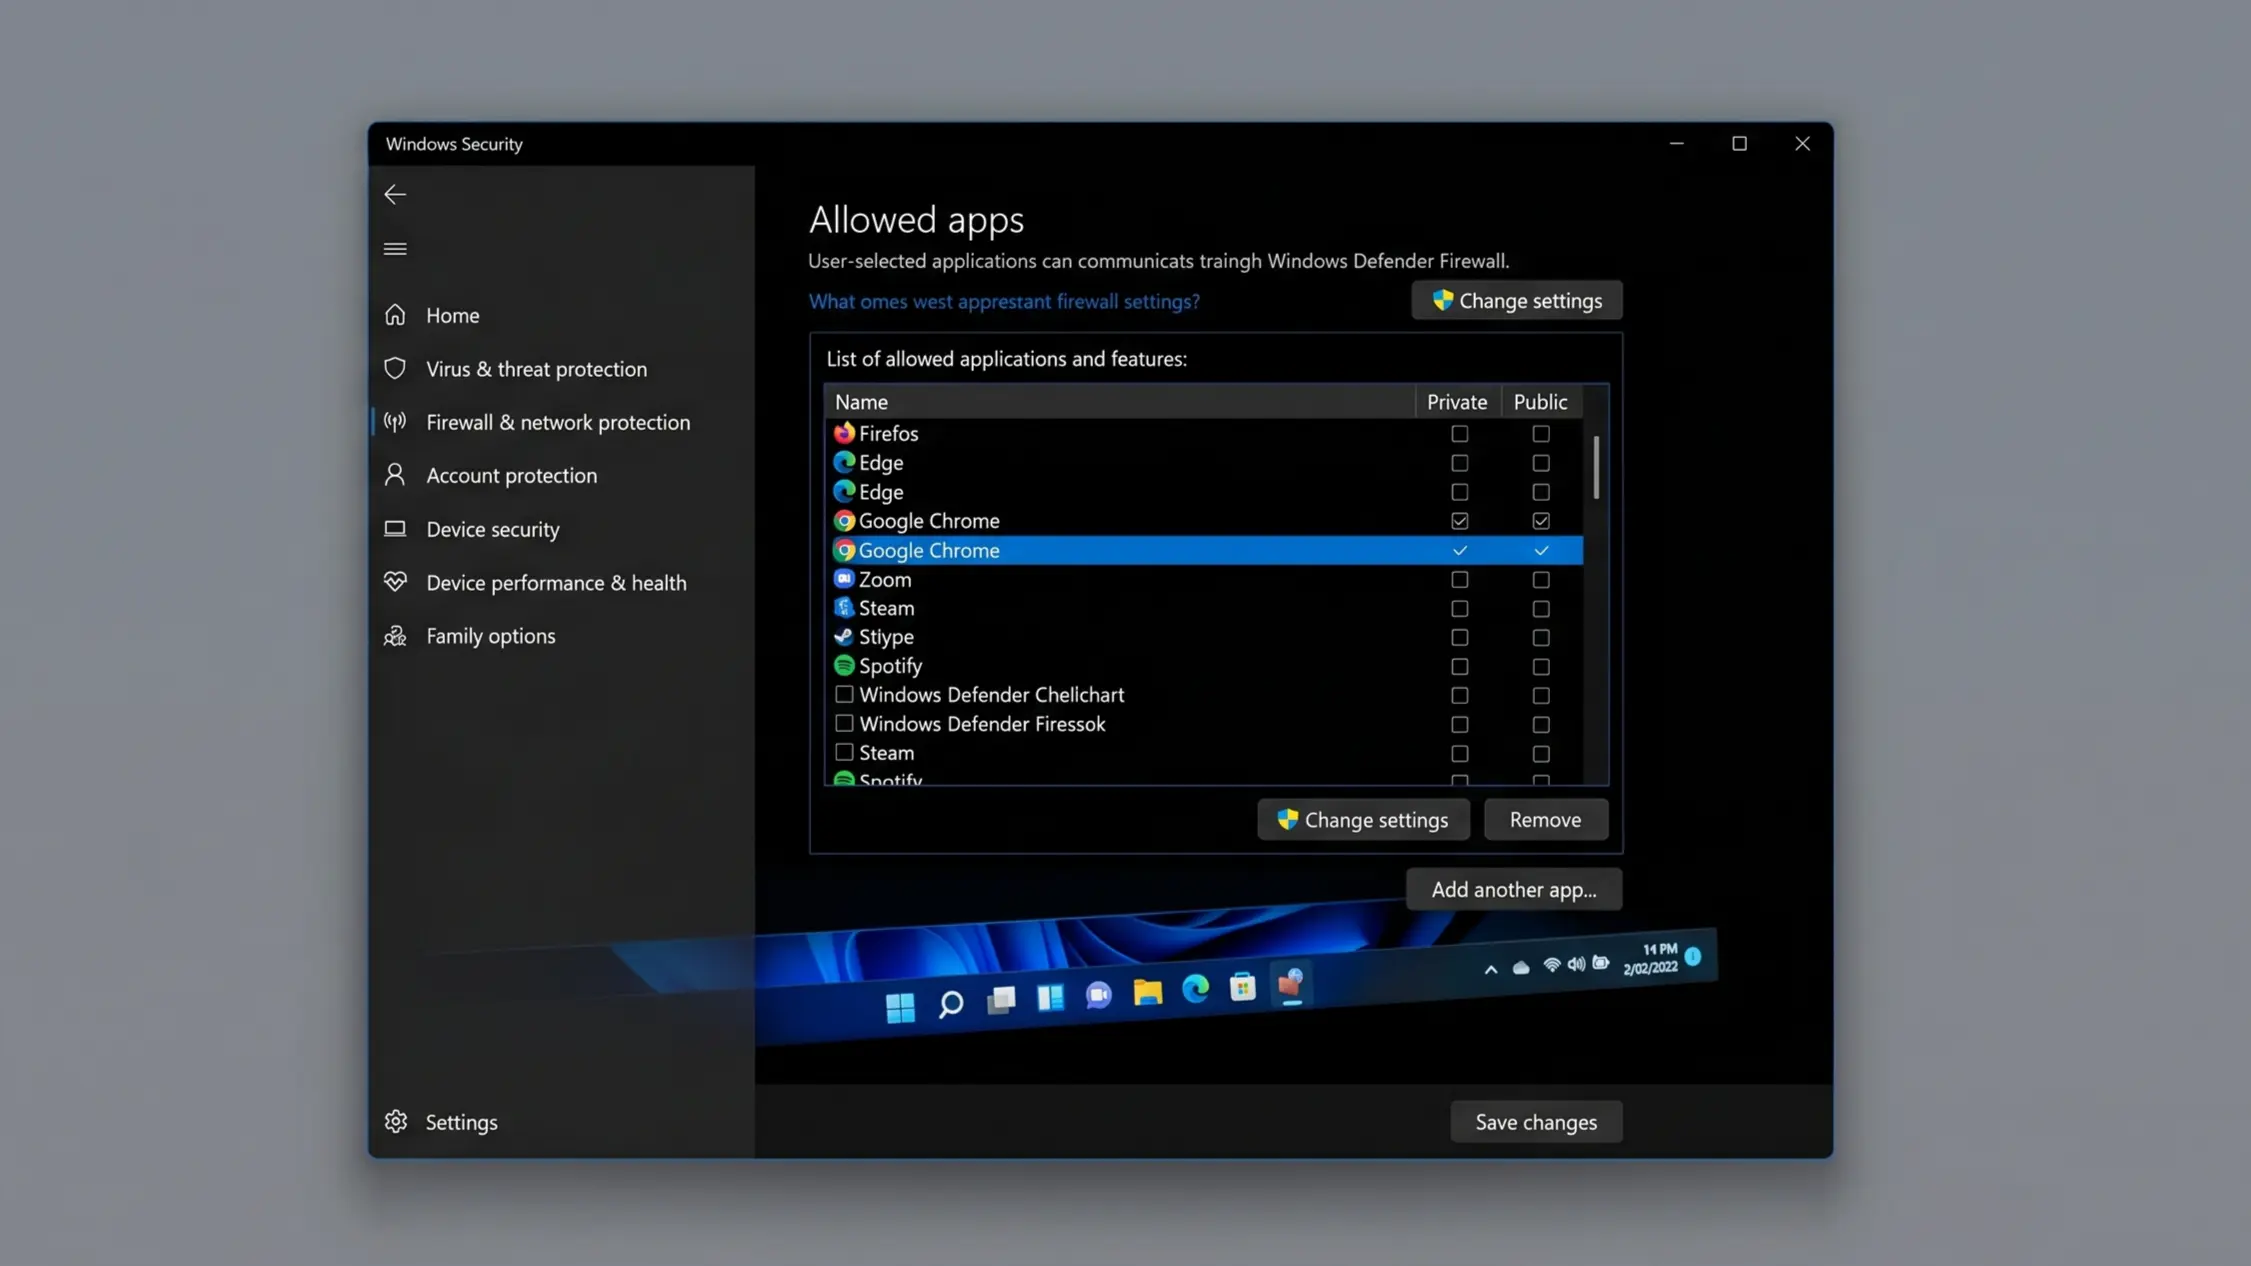Enable Private checkbox for Zoom

(1459, 579)
